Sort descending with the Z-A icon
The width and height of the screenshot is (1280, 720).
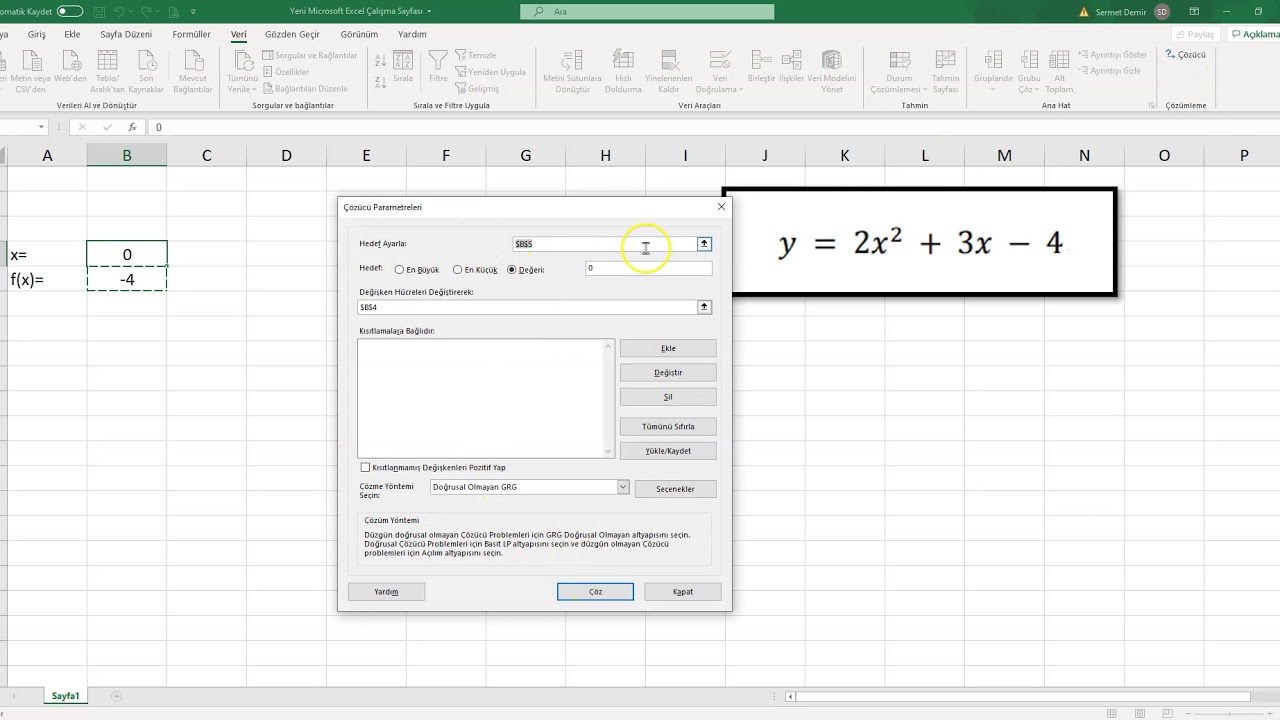(380, 84)
